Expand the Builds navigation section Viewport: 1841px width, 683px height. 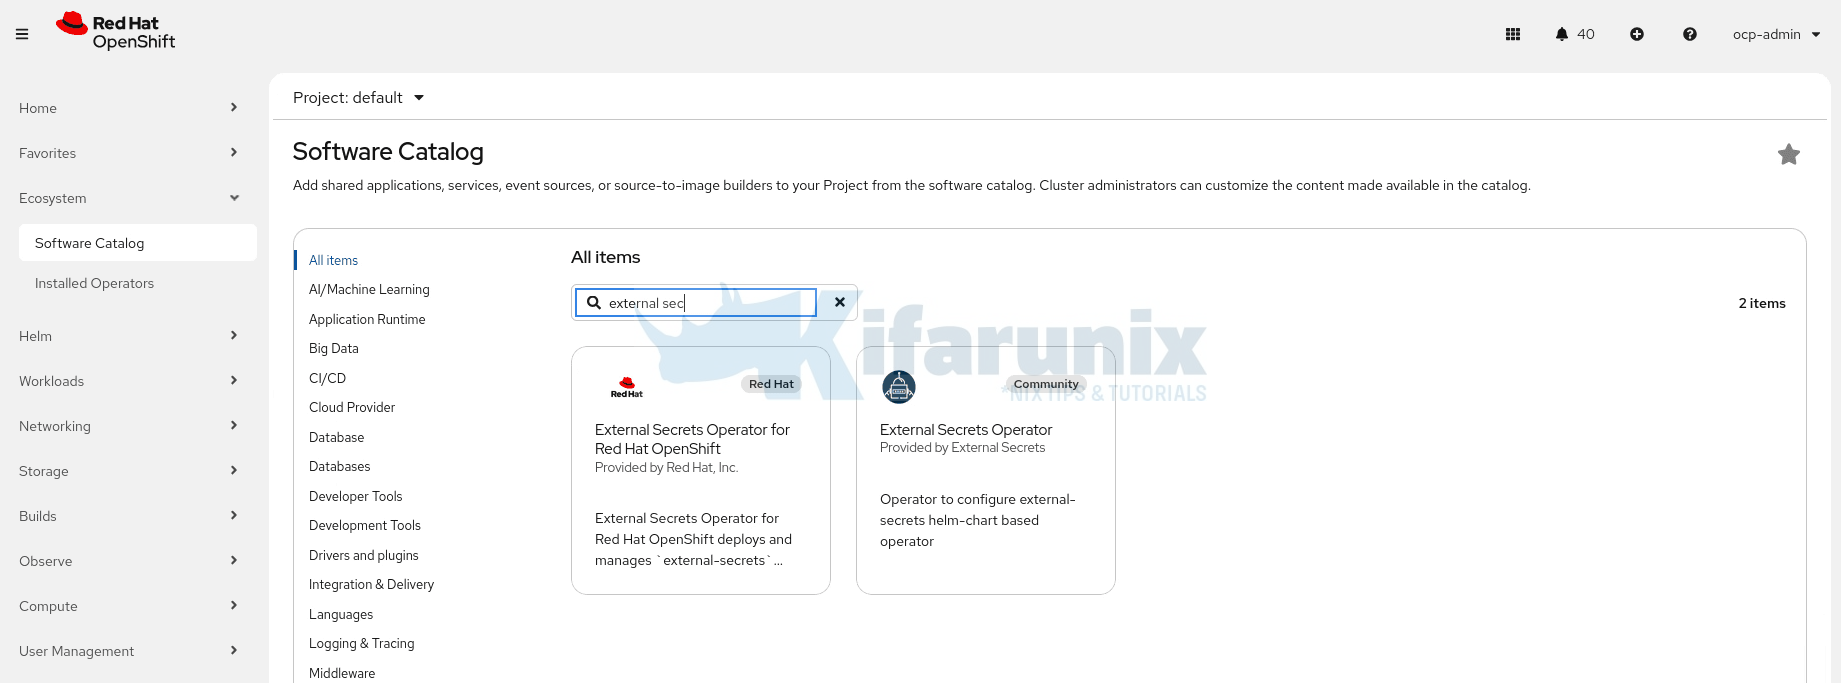(x=128, y=516)
